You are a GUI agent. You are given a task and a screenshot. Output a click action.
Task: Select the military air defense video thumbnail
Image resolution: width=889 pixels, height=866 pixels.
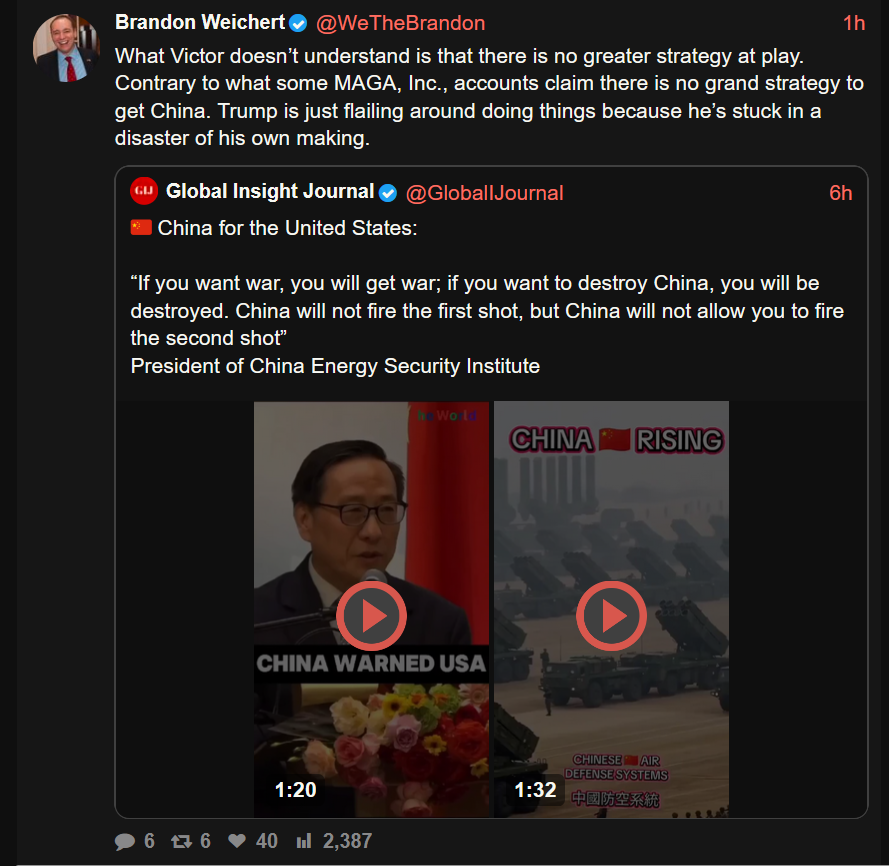coord(611,609)
